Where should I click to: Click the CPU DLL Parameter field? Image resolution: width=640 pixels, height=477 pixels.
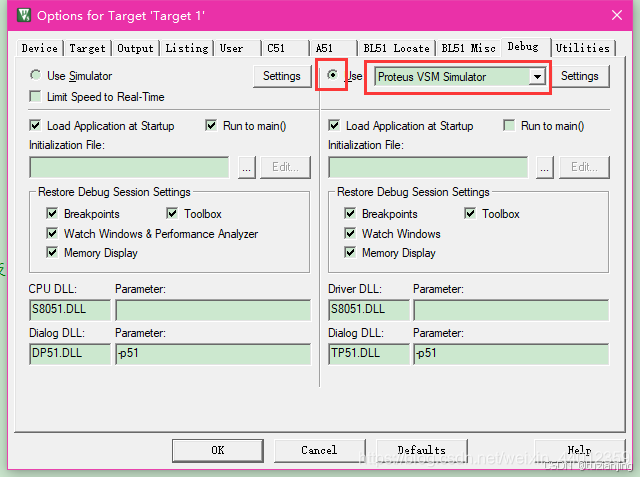pyautogui.click(x=213, y=310)
